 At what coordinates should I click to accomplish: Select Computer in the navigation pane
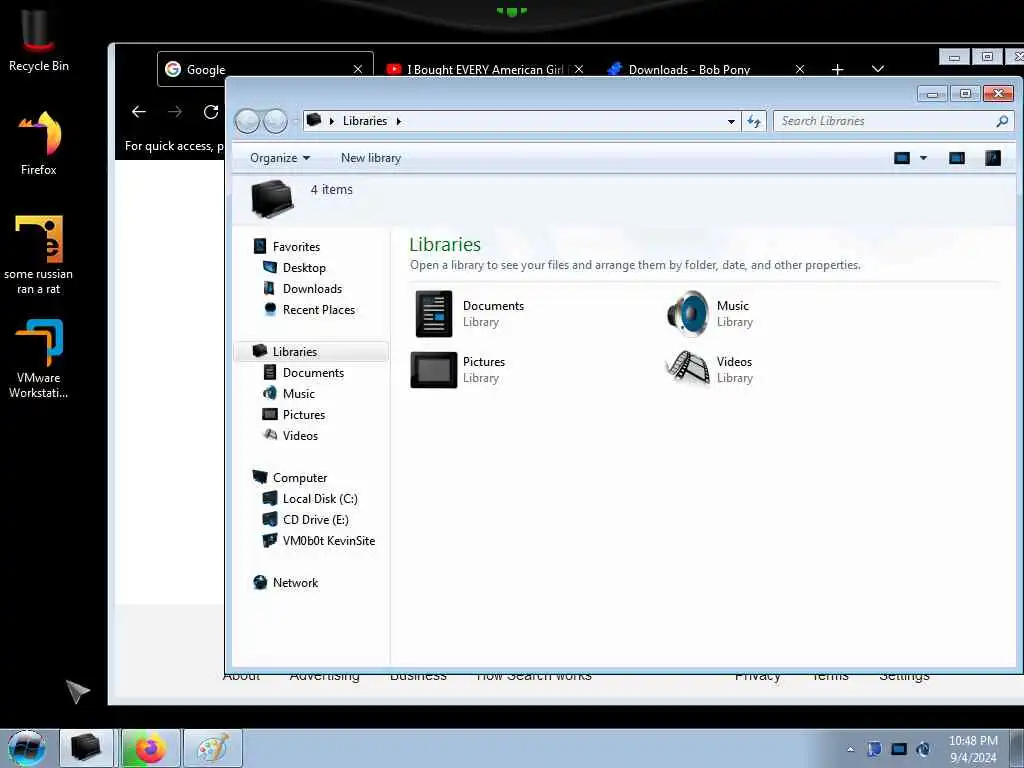click(300, 477)
